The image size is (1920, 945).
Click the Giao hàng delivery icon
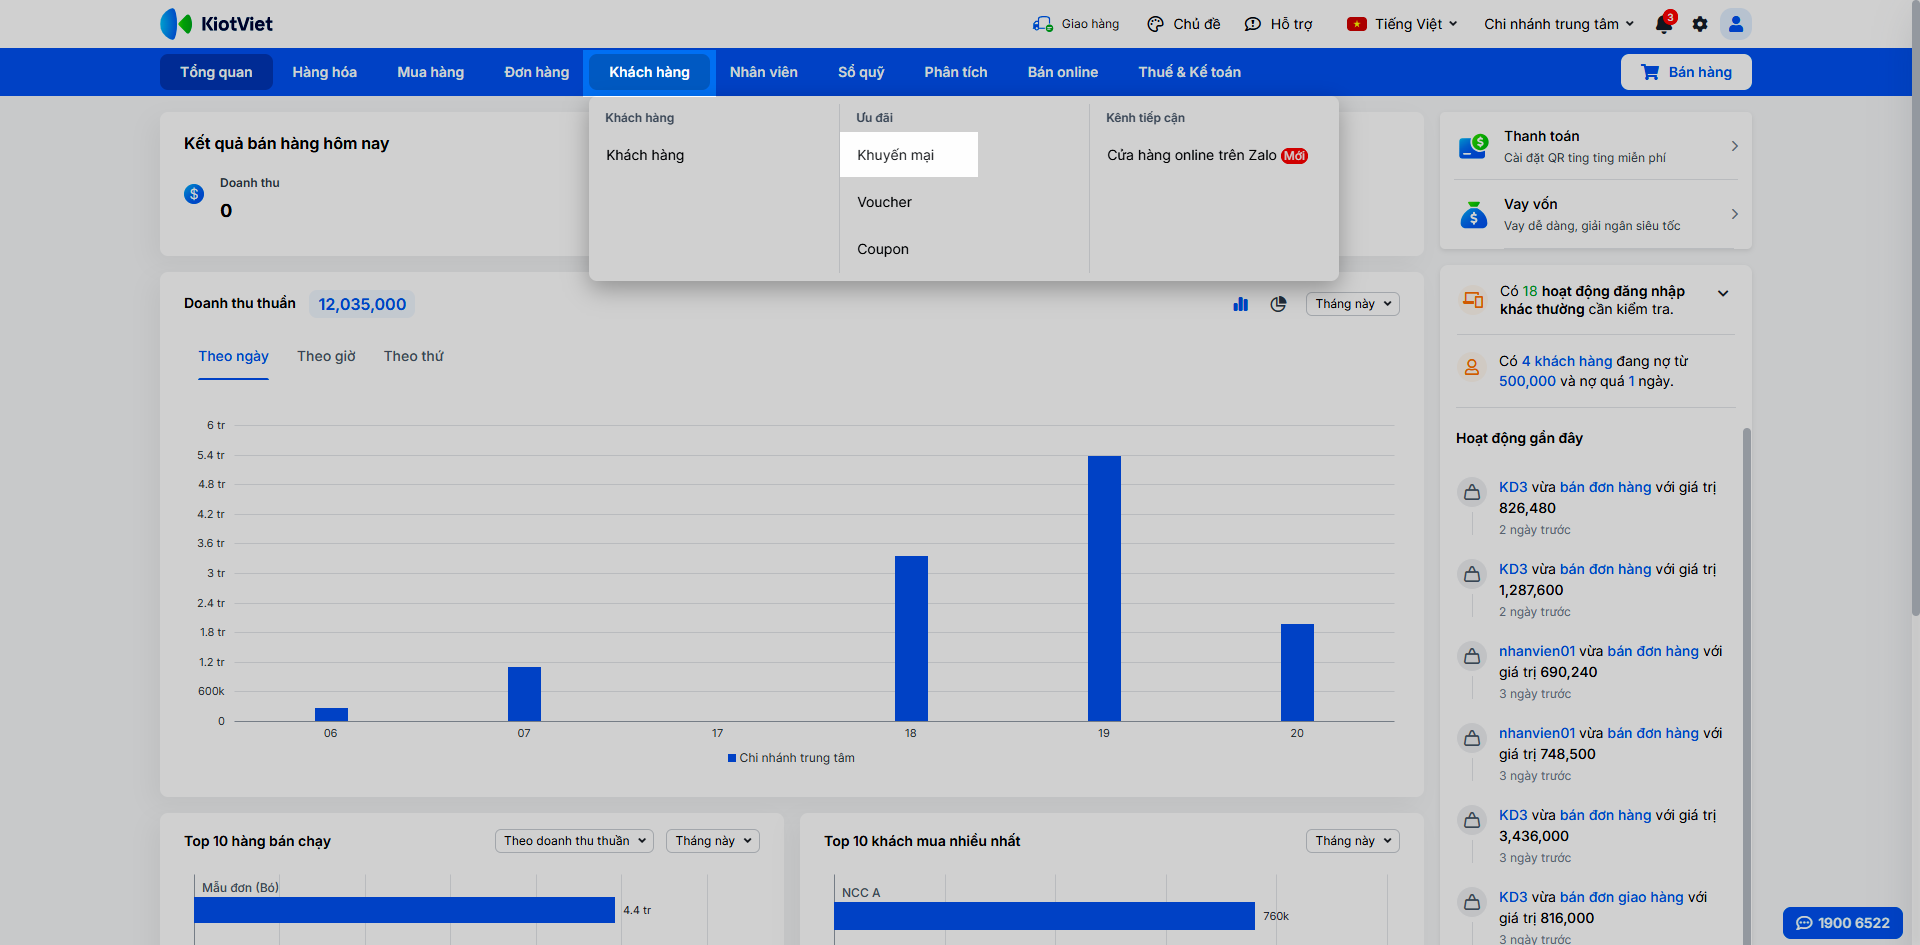[x=1043, y=24]
